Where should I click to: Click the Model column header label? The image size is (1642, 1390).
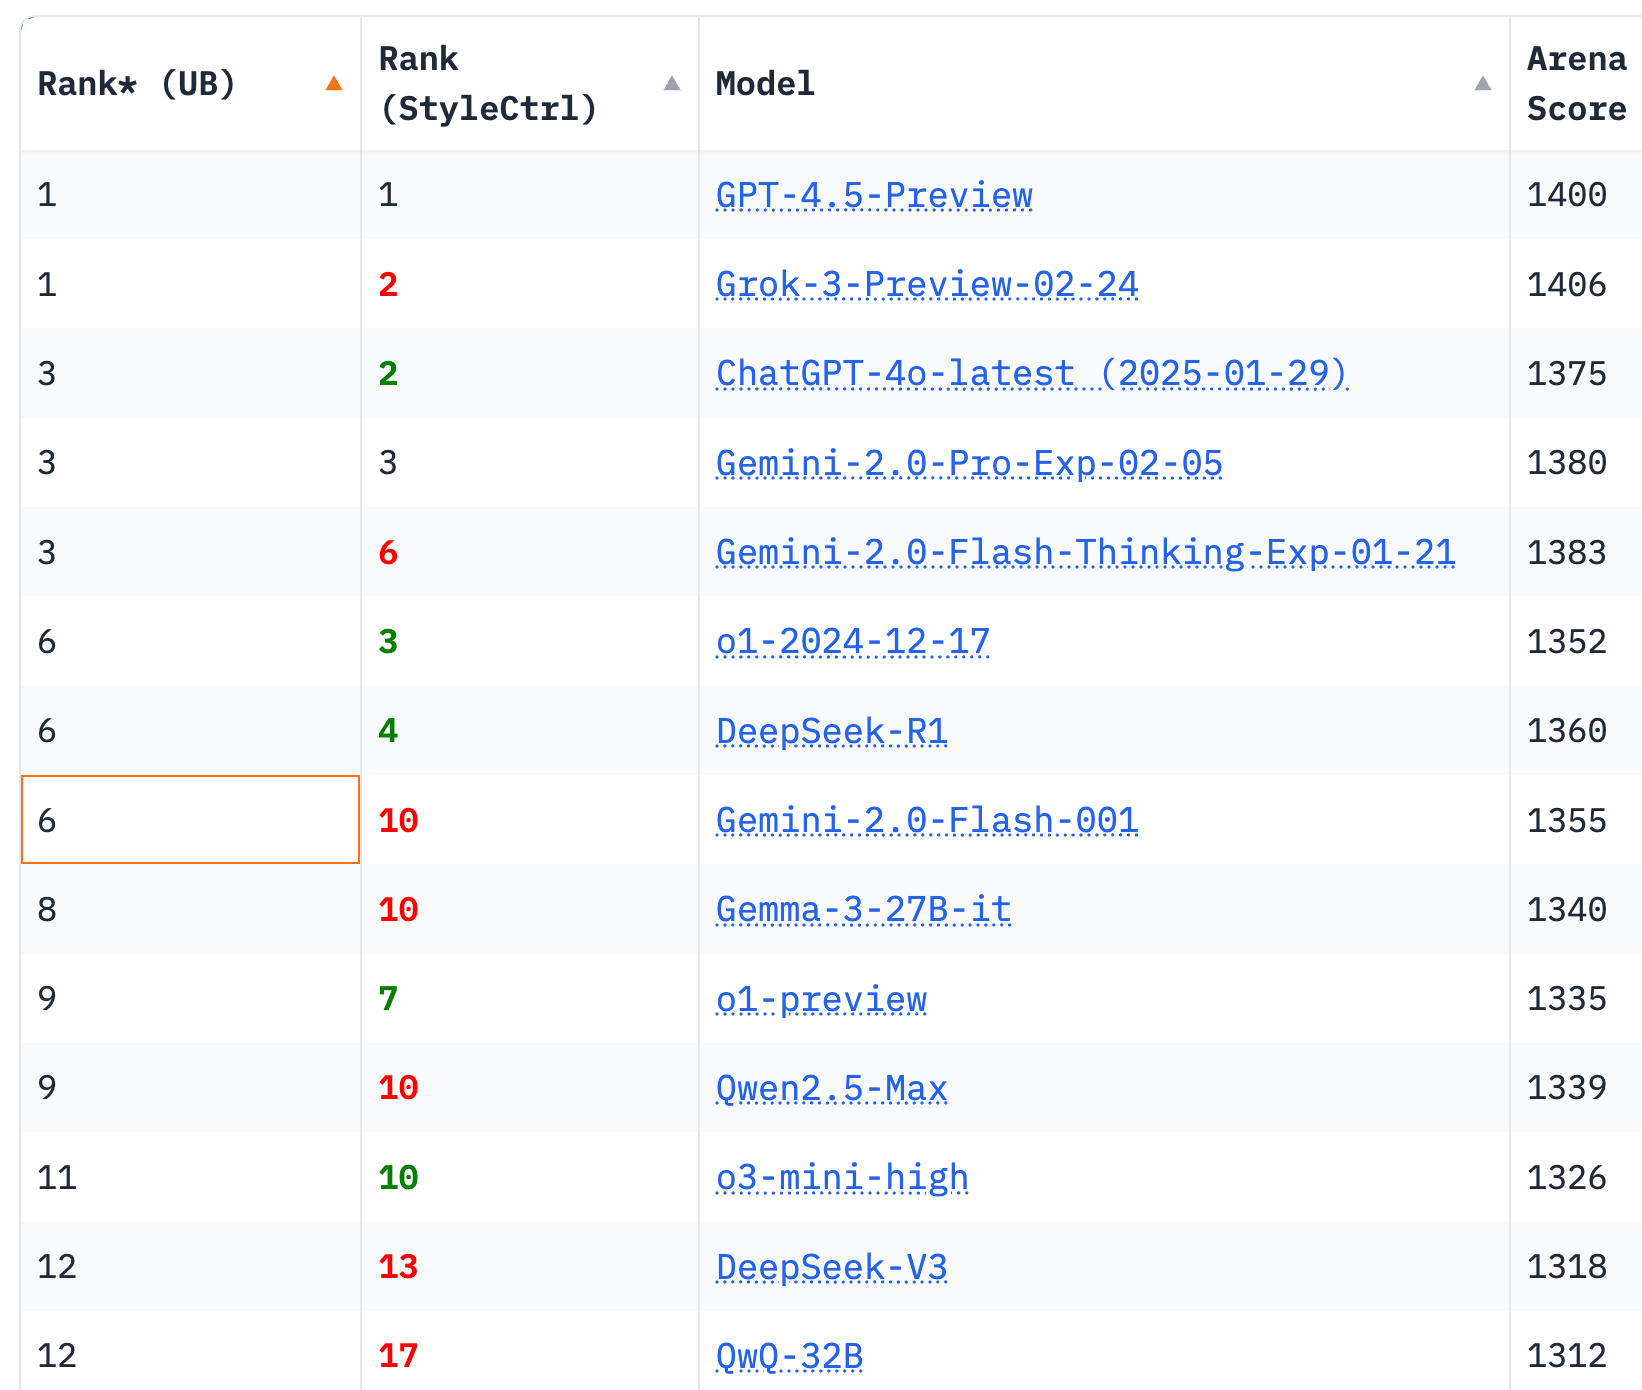click(x=765, y=84)
